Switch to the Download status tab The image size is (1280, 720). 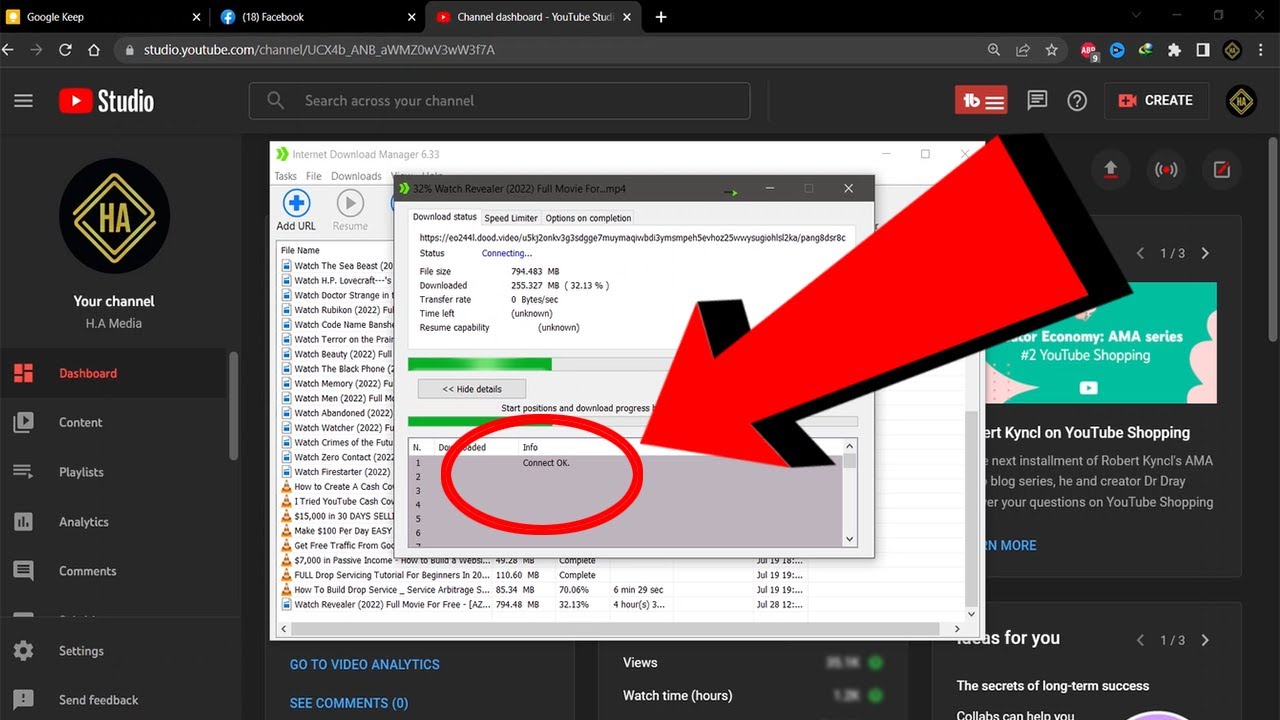[x=445, y=217]
